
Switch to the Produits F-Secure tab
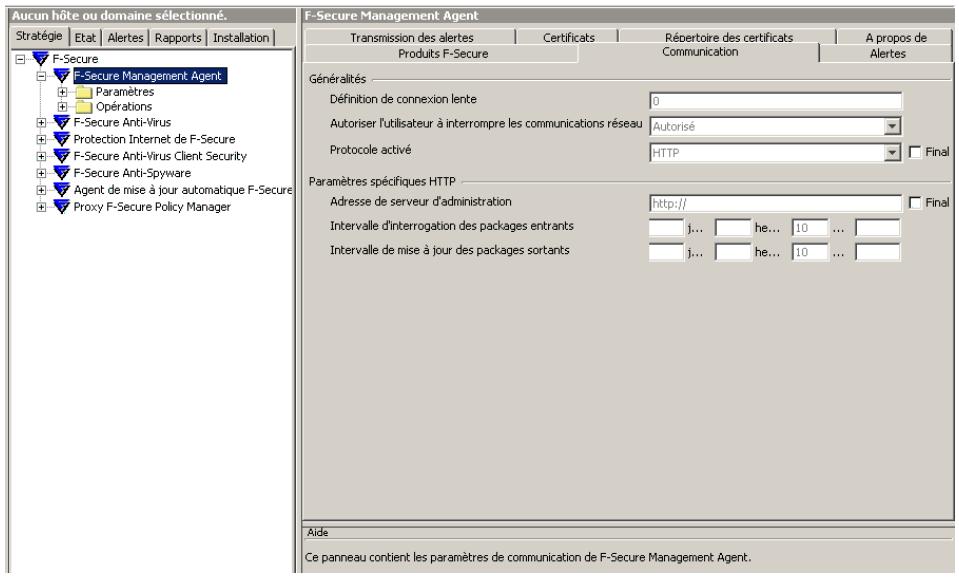tap(443, 54)
